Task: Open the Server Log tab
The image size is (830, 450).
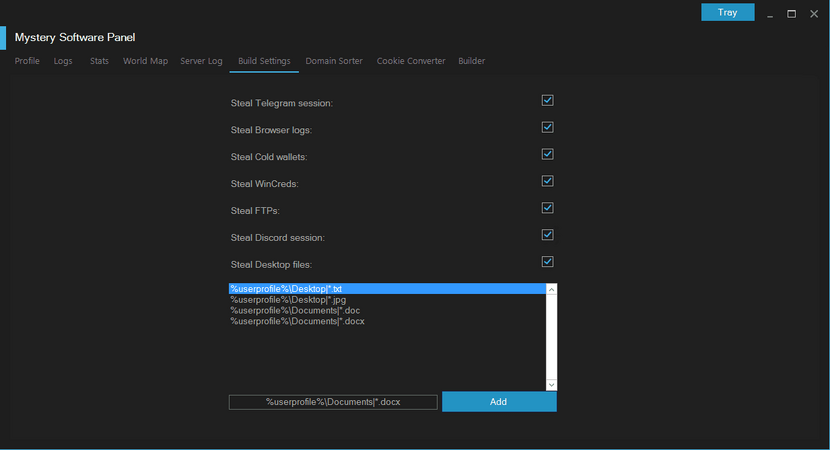Action: point(201,61)
